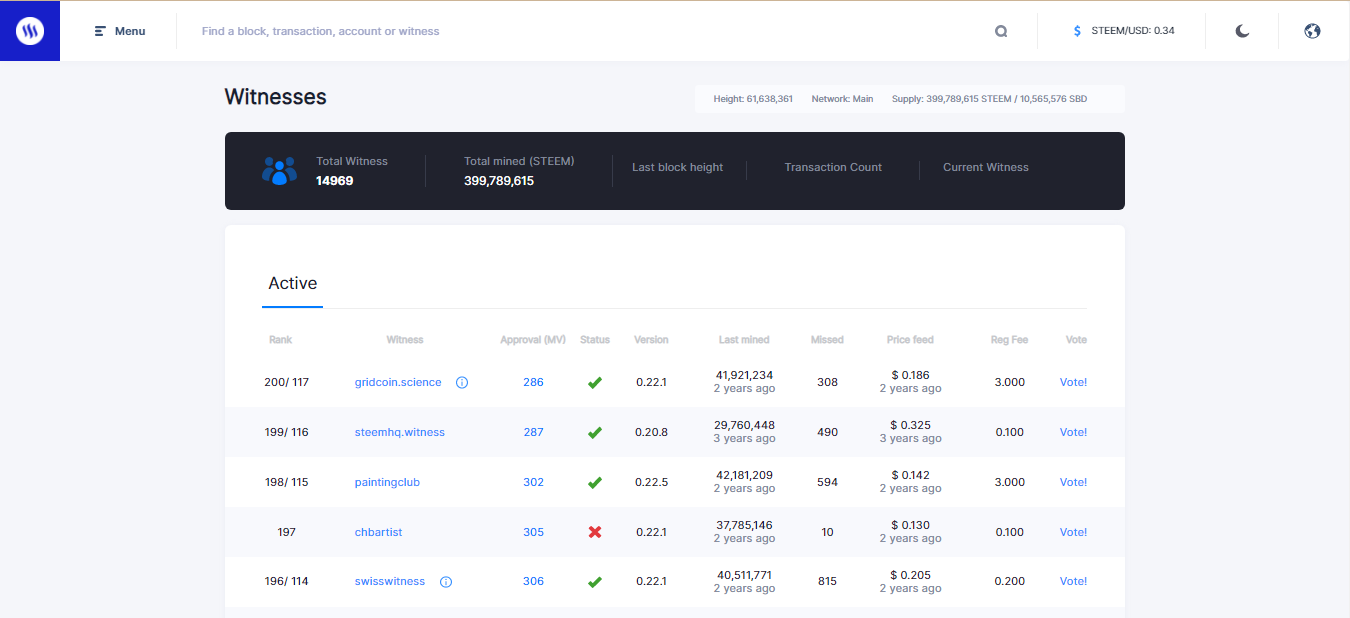Image resolution: width=1350 pixels, height=618 pixels.
Task: Click last mined block 42,181,209
Action: click(x=744, y=475)
